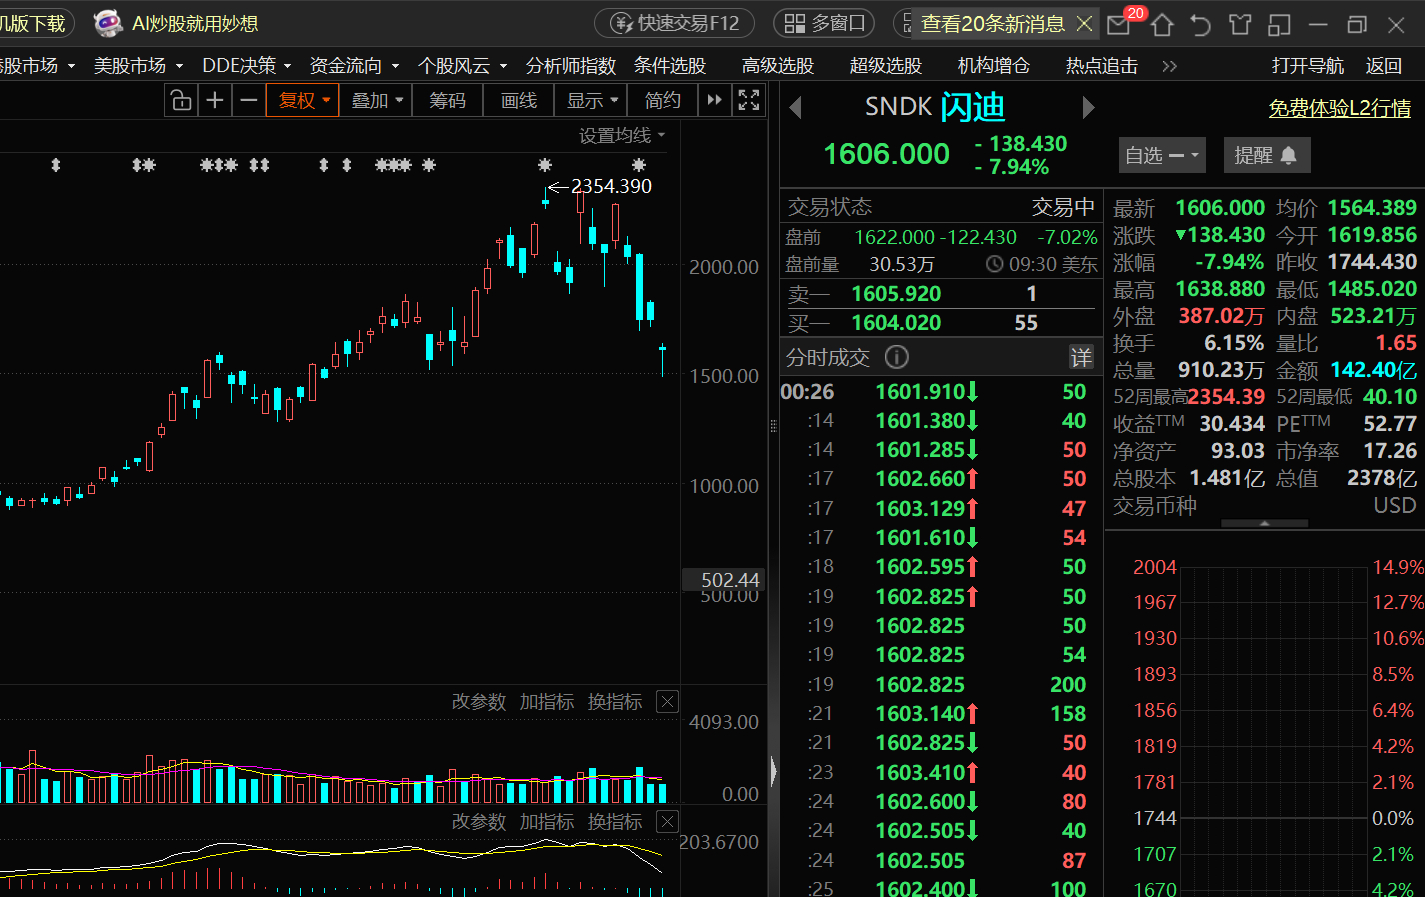Zoom out chart with minus icon
Viewport: 1425px width, 897px height.
click(249, 100)
